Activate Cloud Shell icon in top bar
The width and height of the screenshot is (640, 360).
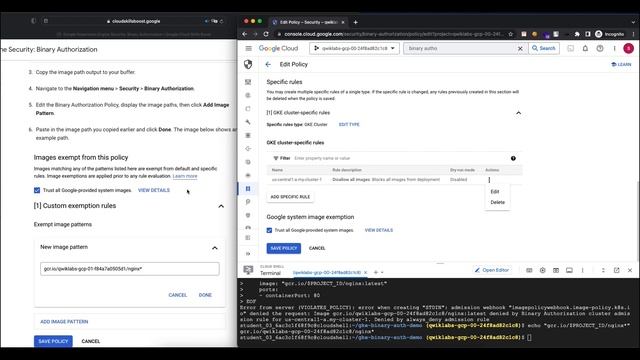571,48
